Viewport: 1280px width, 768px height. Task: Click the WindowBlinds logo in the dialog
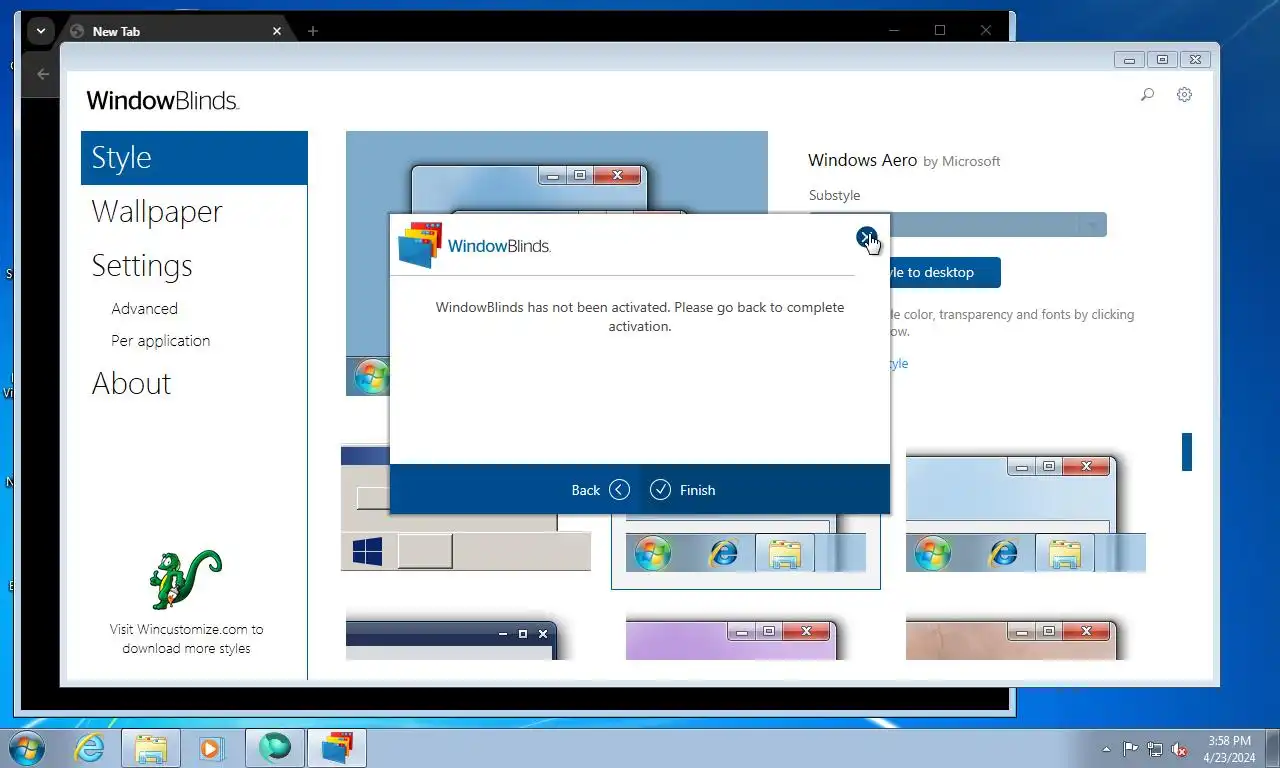[474, 245]
